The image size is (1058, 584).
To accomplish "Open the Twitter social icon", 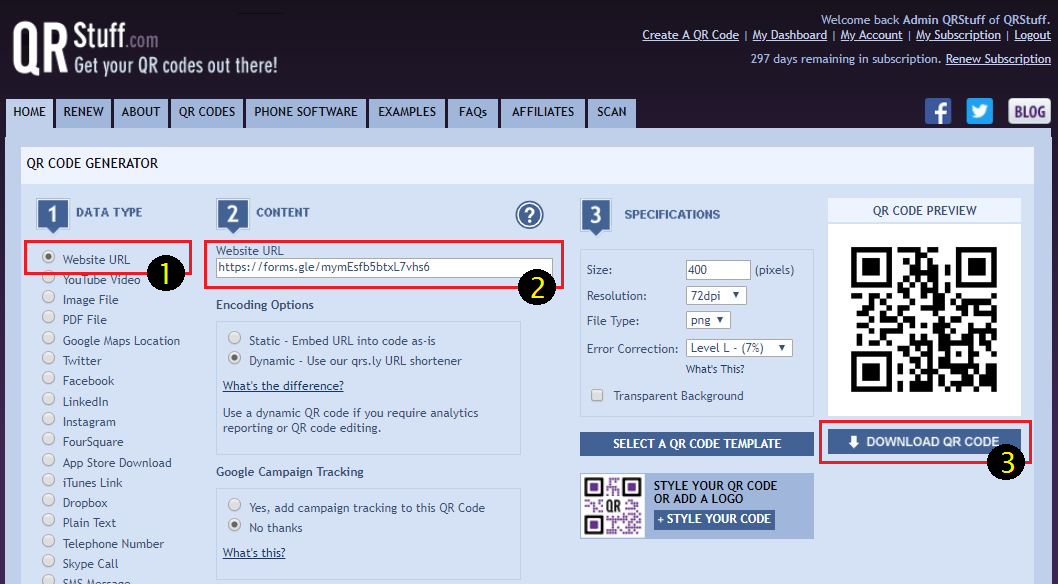I will (x=980, y=111).
